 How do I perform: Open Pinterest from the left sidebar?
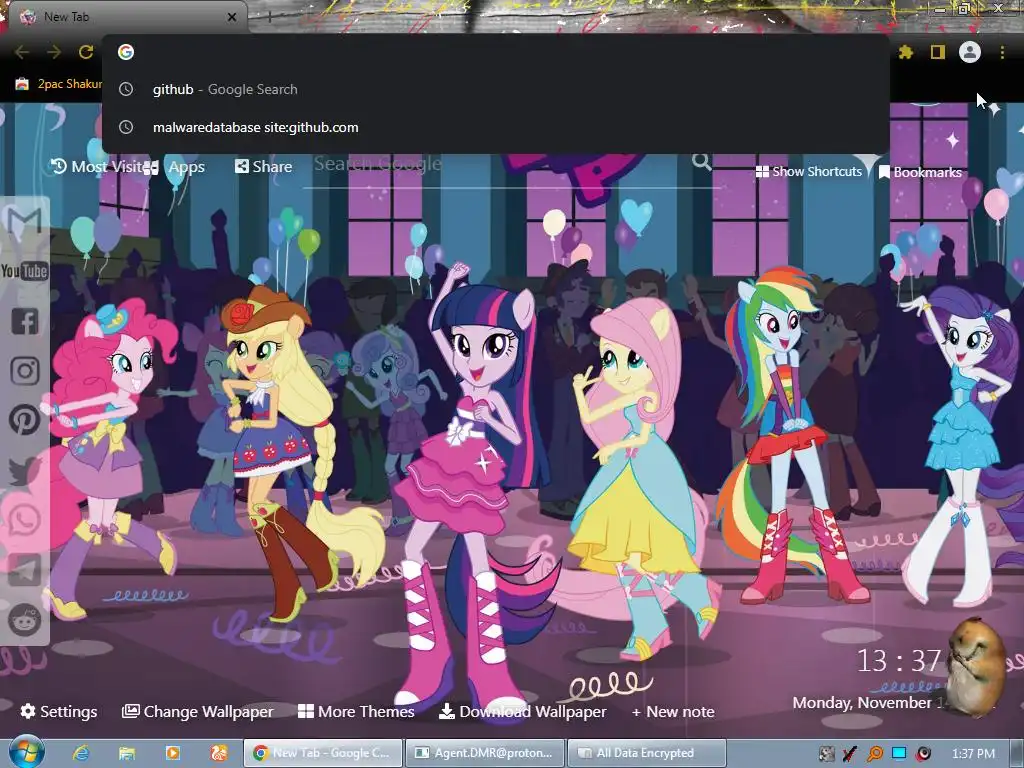25,420
